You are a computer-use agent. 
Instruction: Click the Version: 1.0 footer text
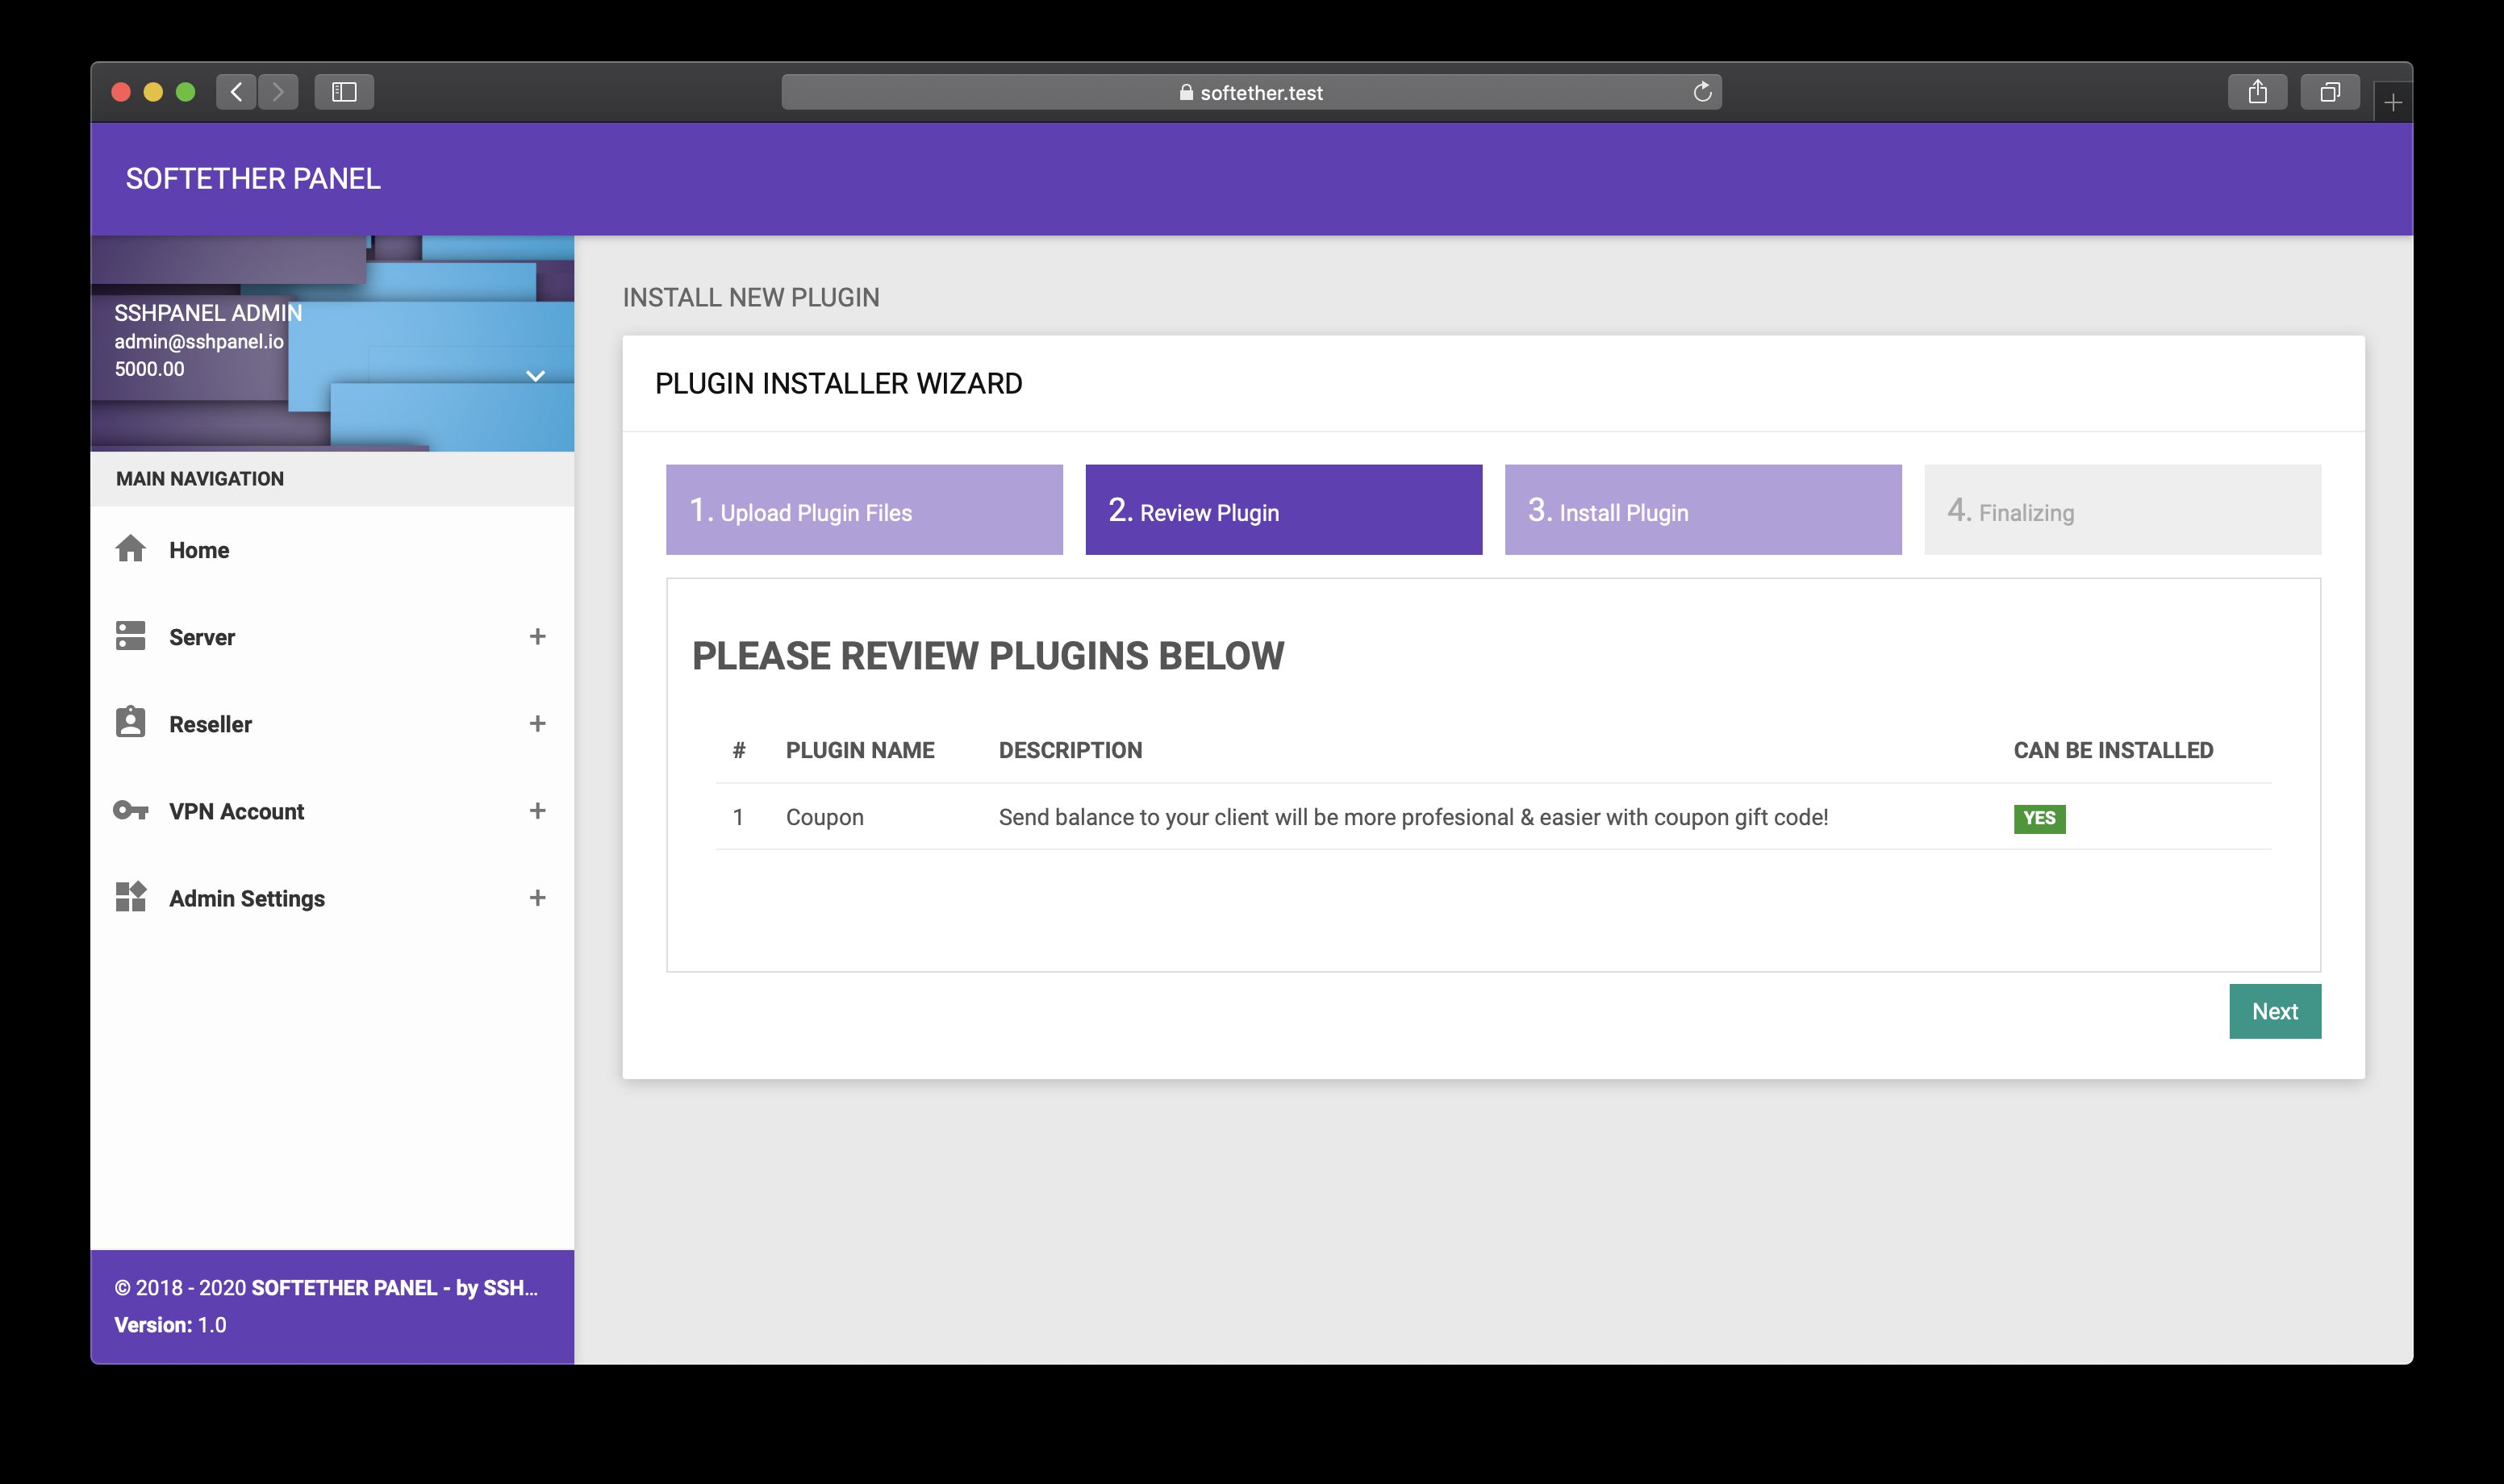tap(170, 1325)
